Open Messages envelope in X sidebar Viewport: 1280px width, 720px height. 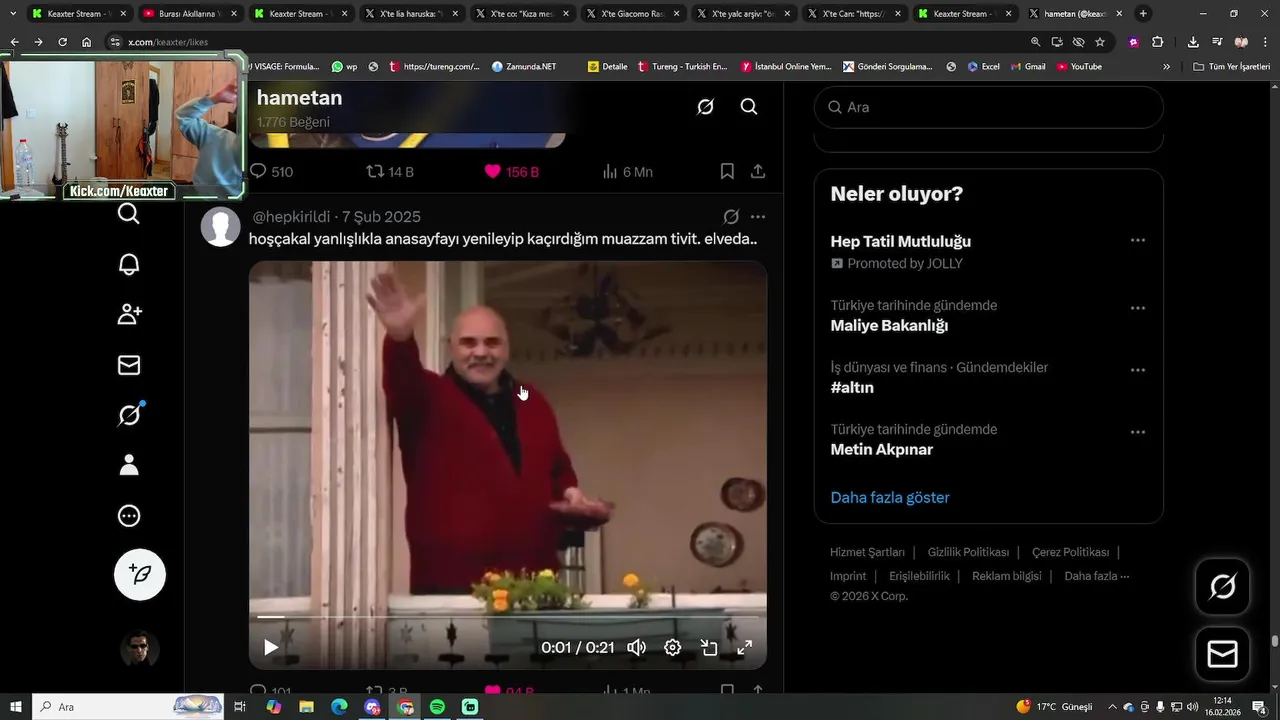(x=129, y=365)
